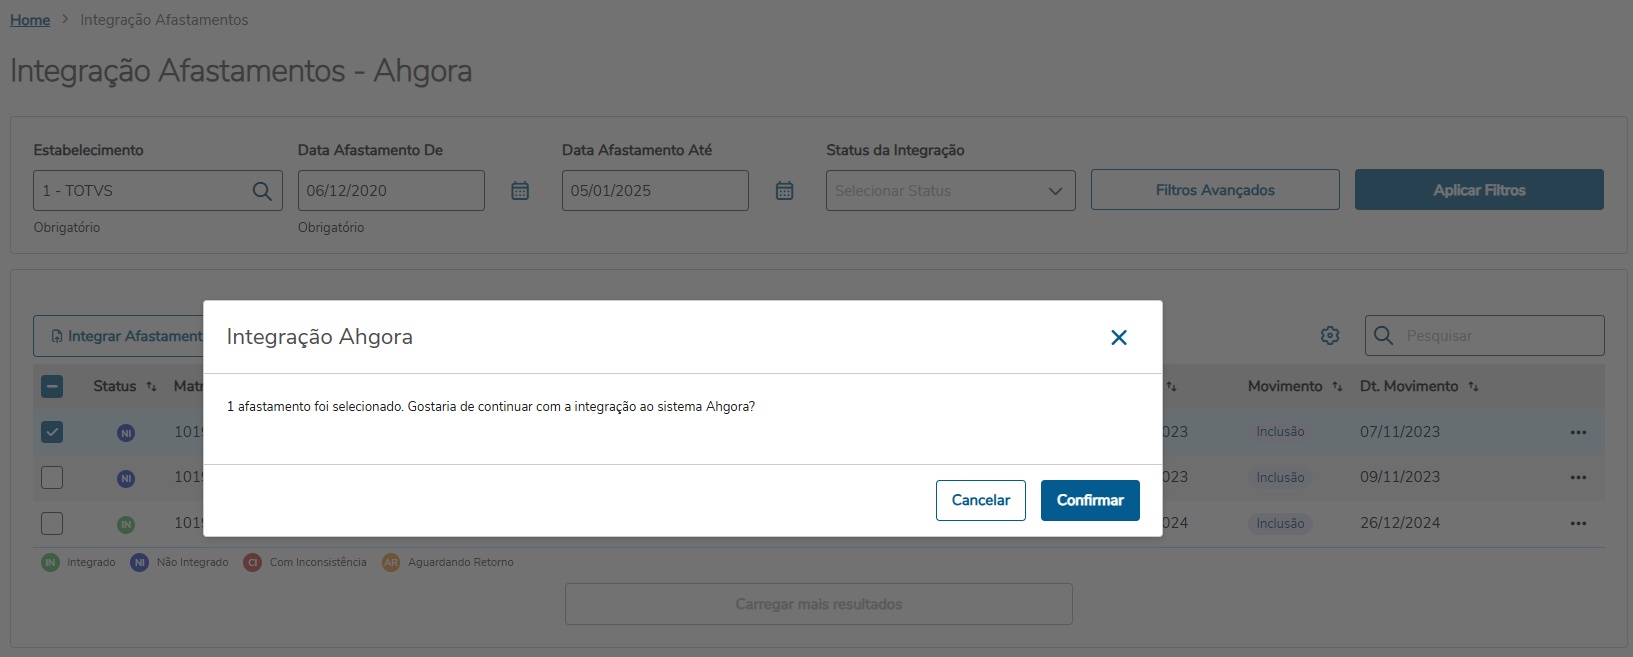Screen dimensions: 1633x657
Task: Go to Home breadcrumb link
Action: [x=30, y=20]
